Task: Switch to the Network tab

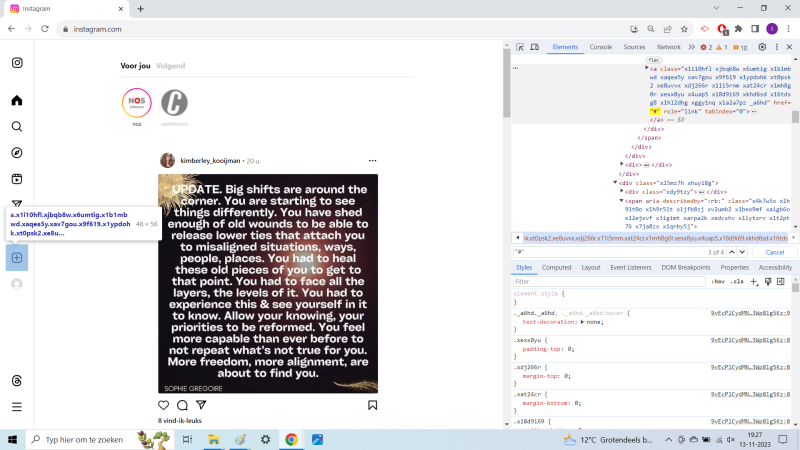Action: (x=668, y=47)
